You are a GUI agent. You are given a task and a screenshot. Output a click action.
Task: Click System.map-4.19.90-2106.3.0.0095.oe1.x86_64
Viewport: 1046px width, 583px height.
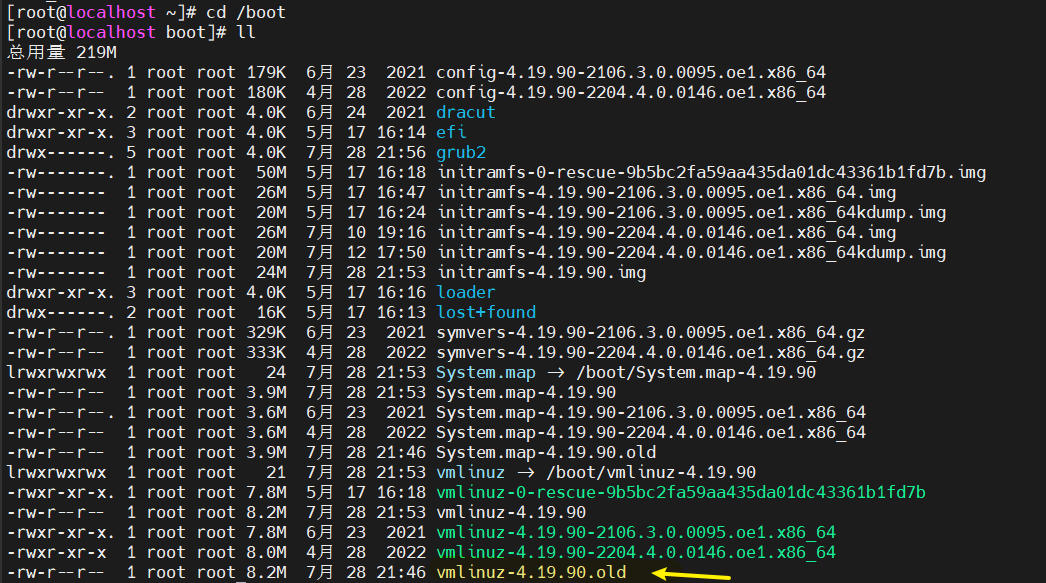(x=651, y=413)
